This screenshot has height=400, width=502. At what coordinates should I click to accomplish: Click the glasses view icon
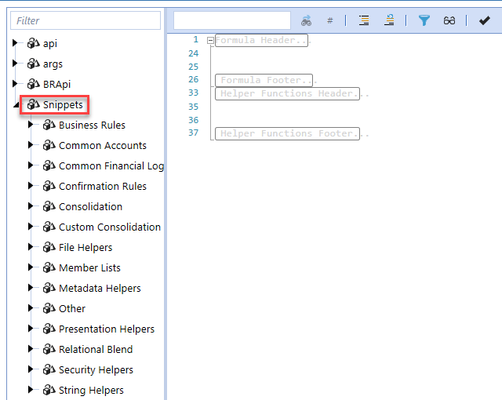[449, 21]
